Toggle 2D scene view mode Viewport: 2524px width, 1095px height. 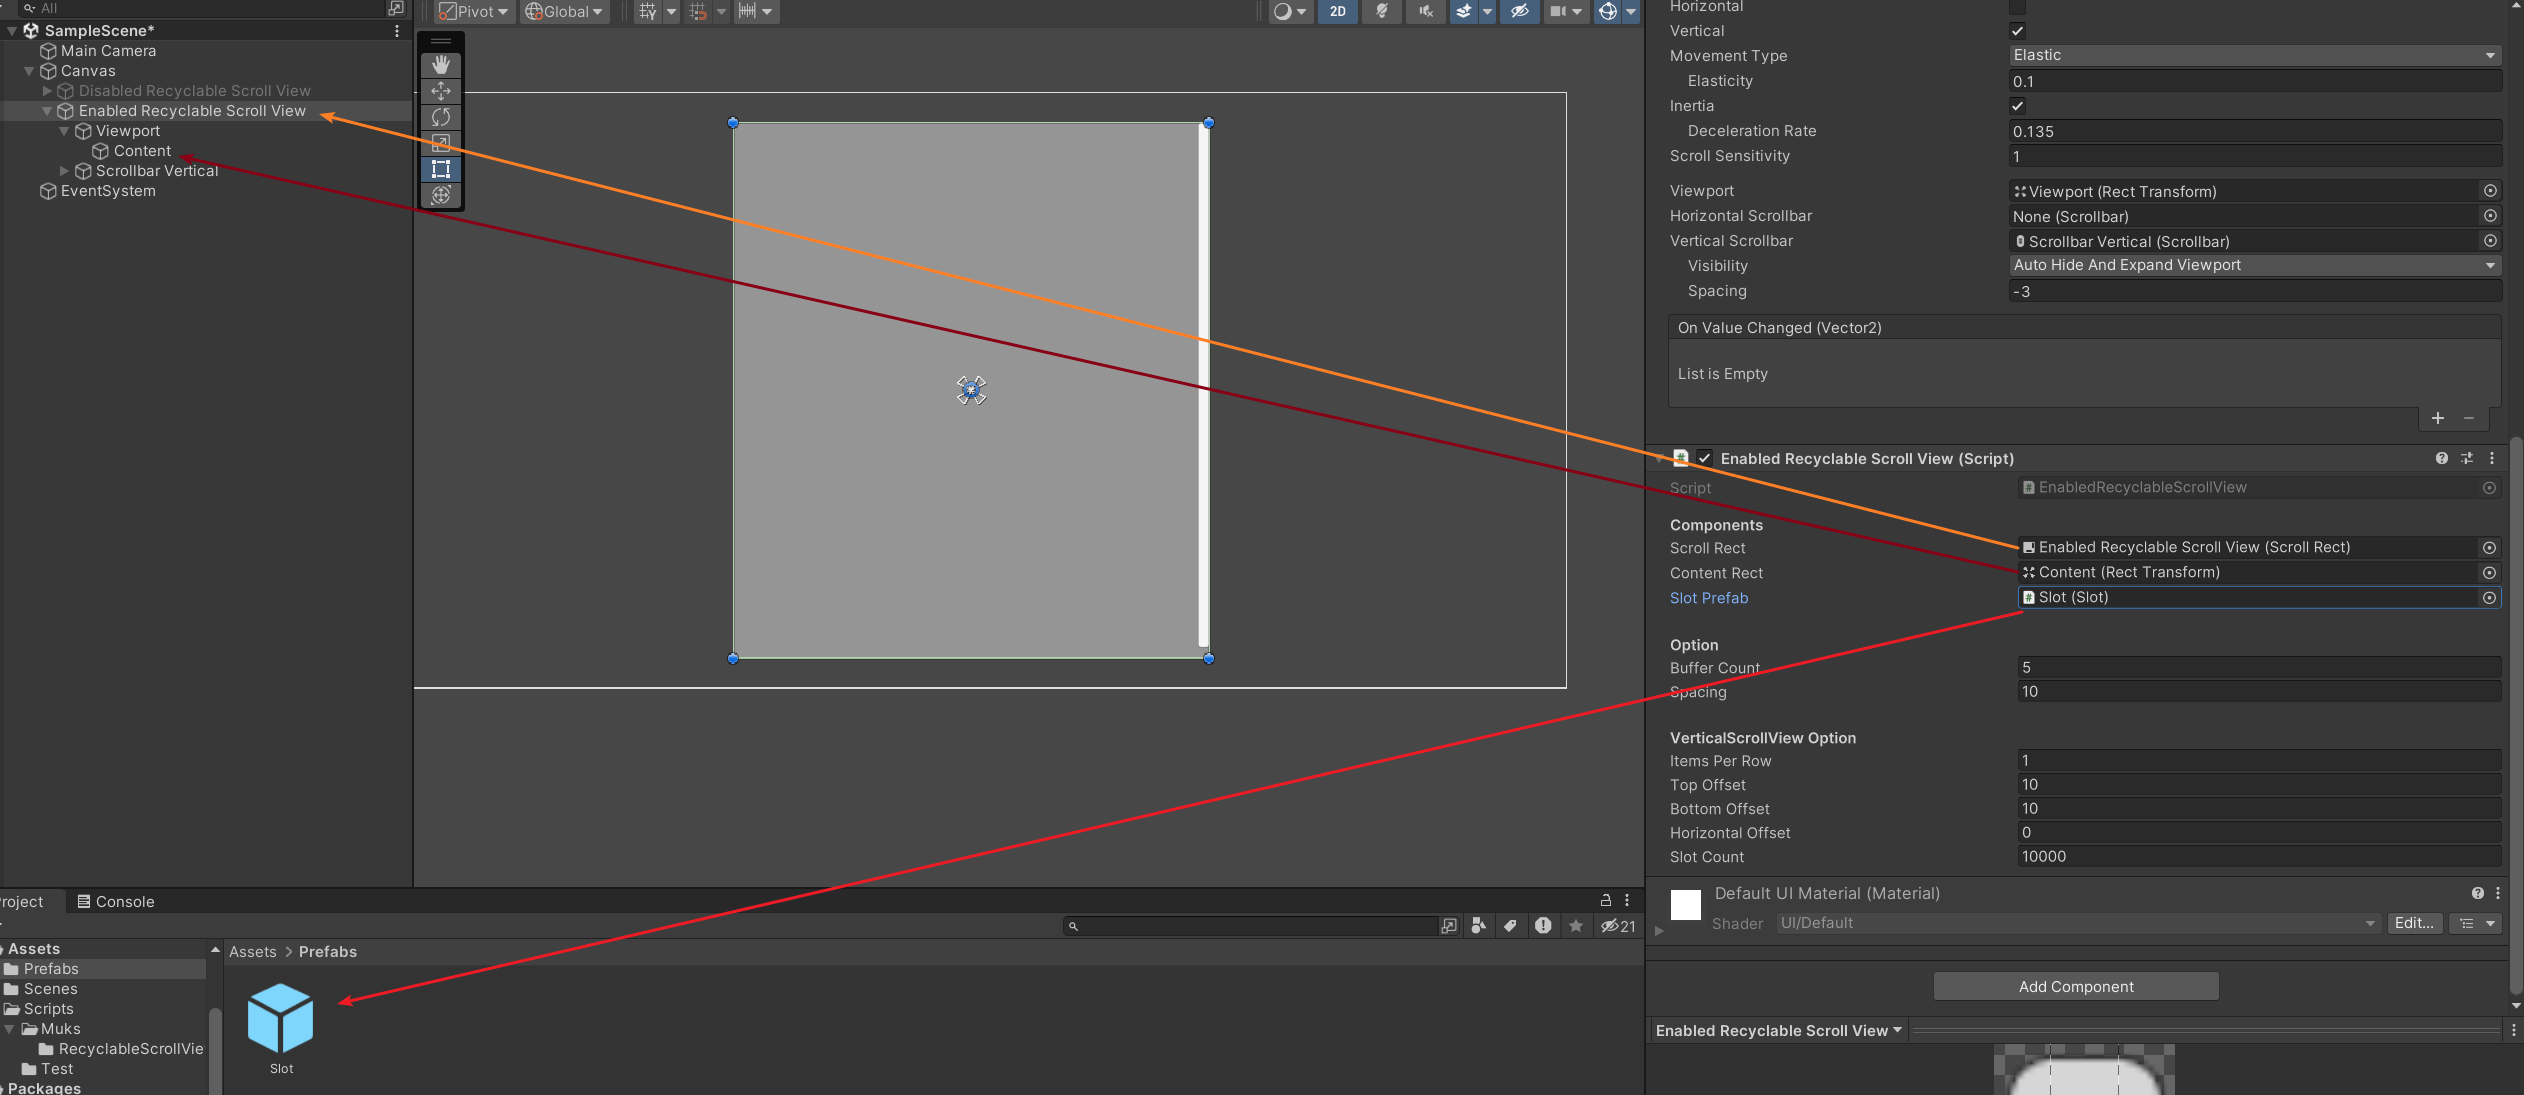[1337, 11]
